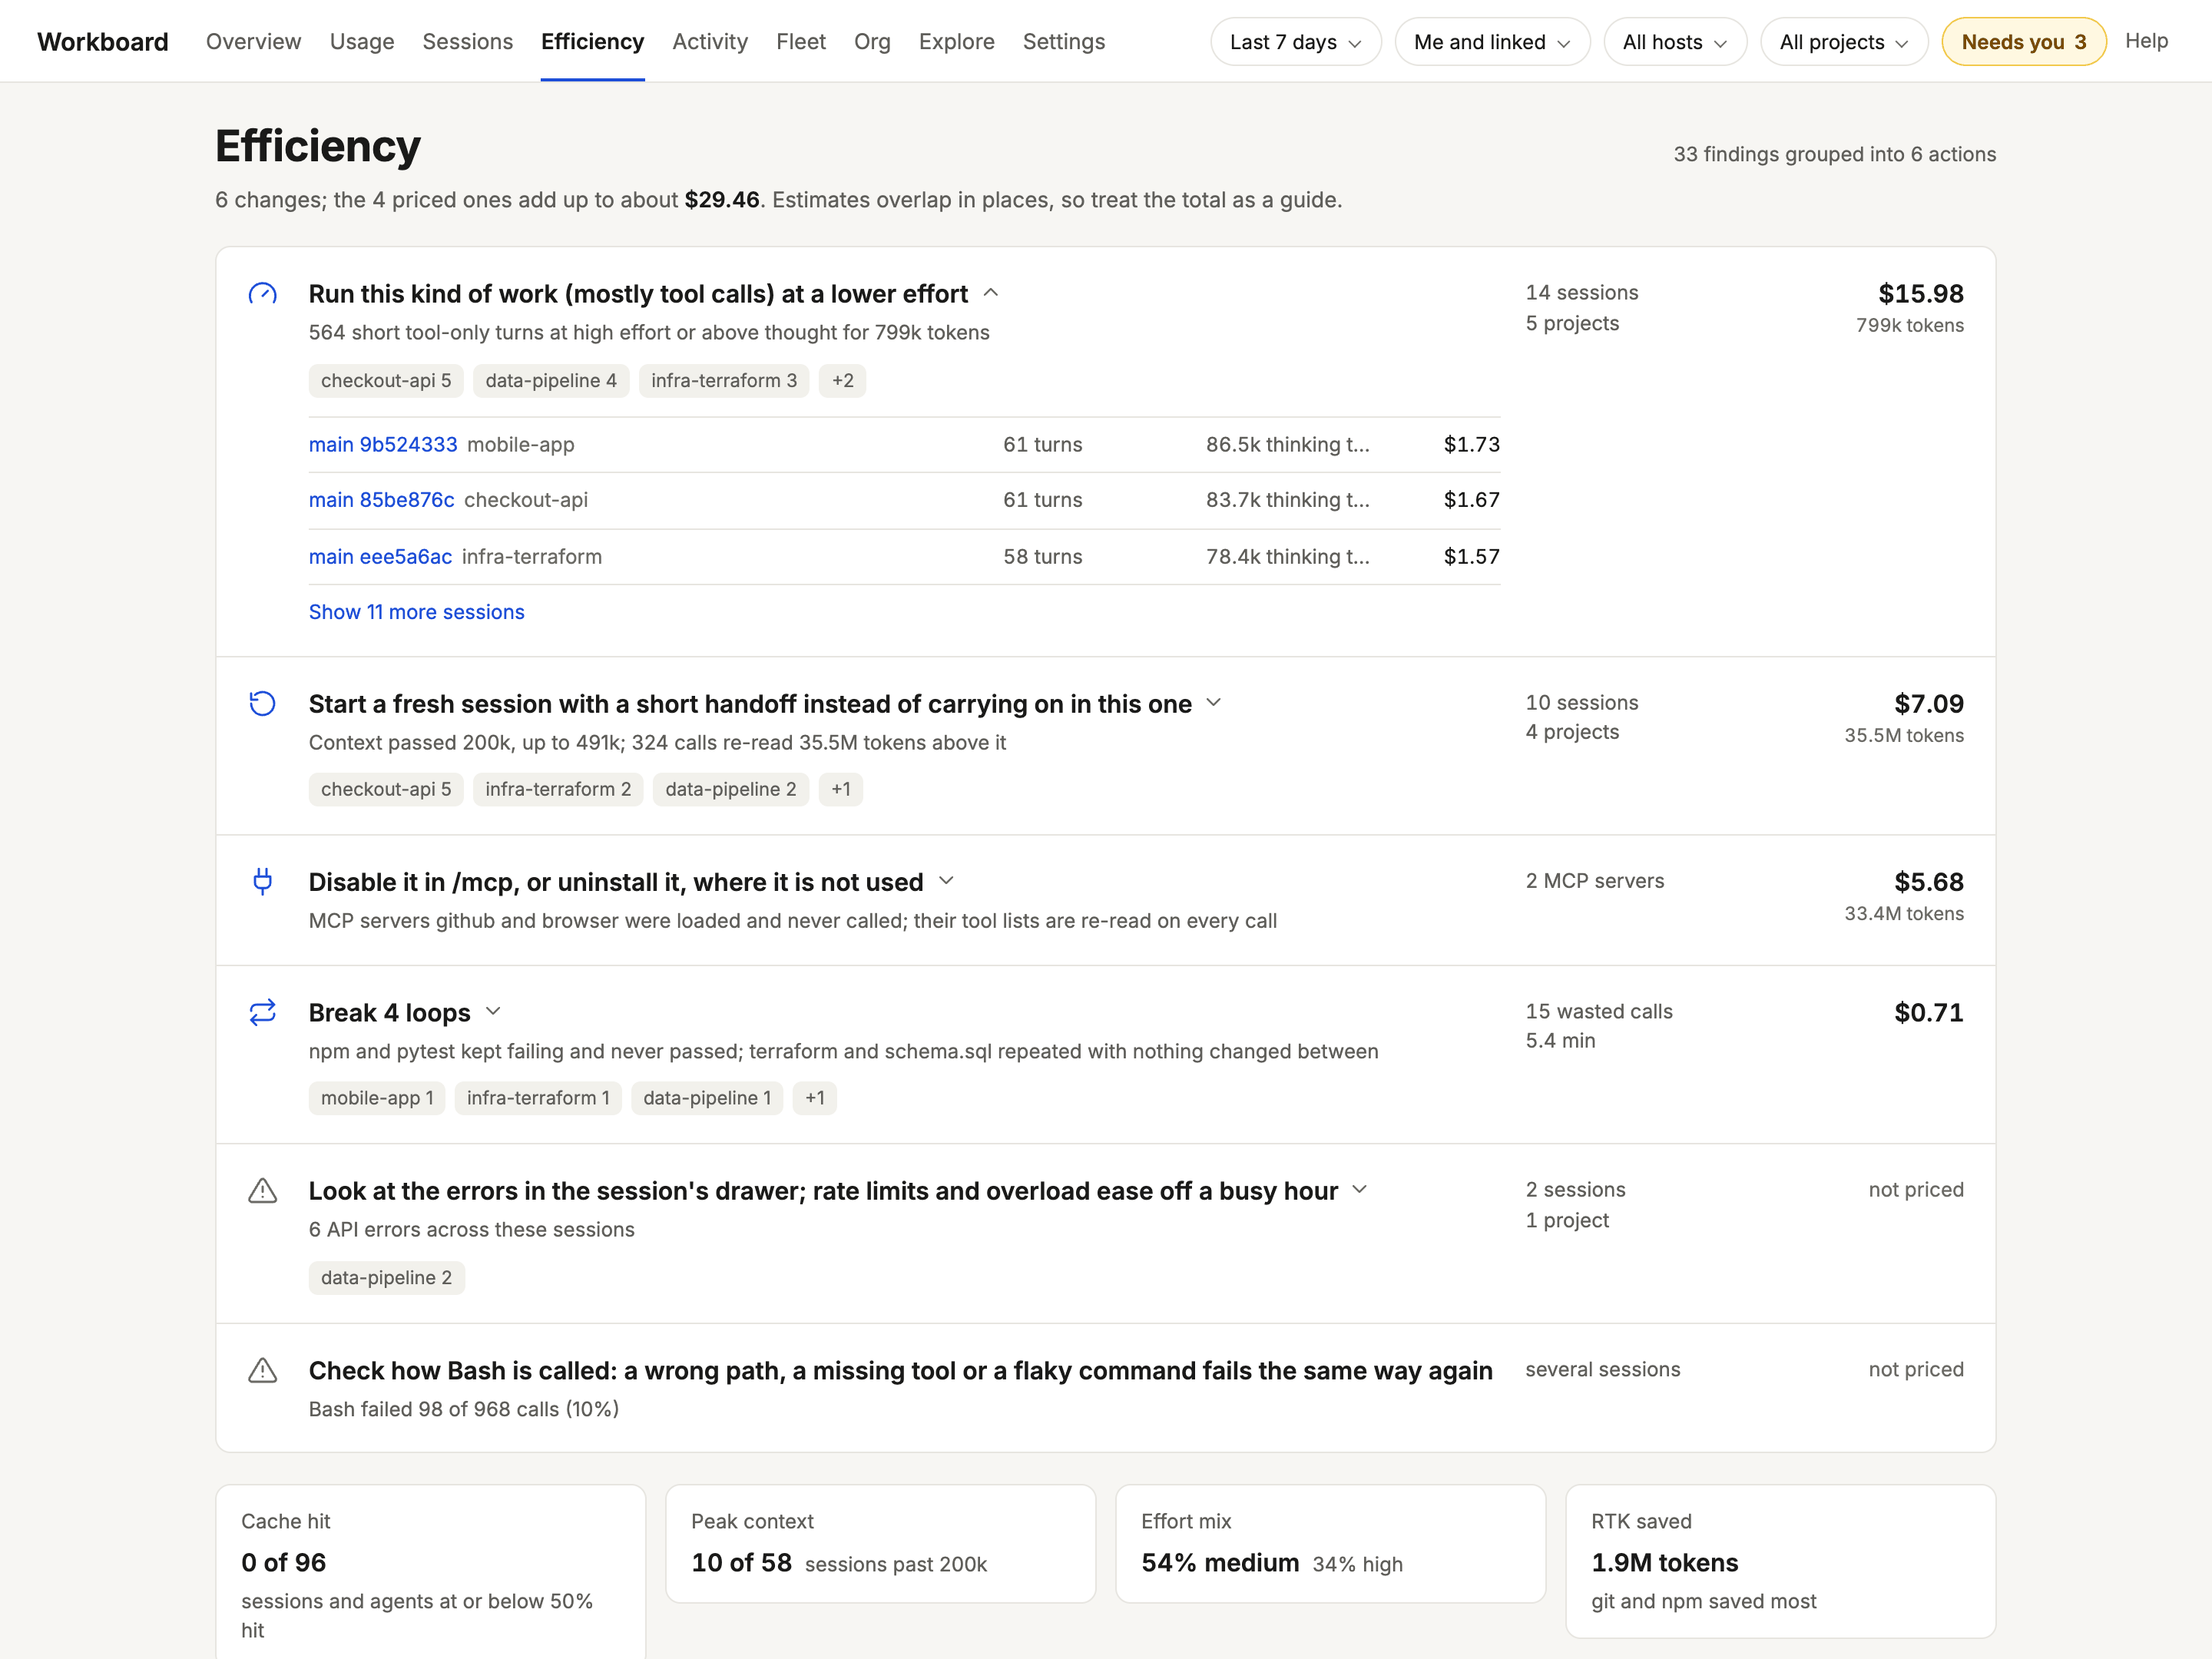Screen dimensions: 2212x1659
Task: Expand the rate limits errors action
Action: pyautogui.click(x=1360, y=1190)
